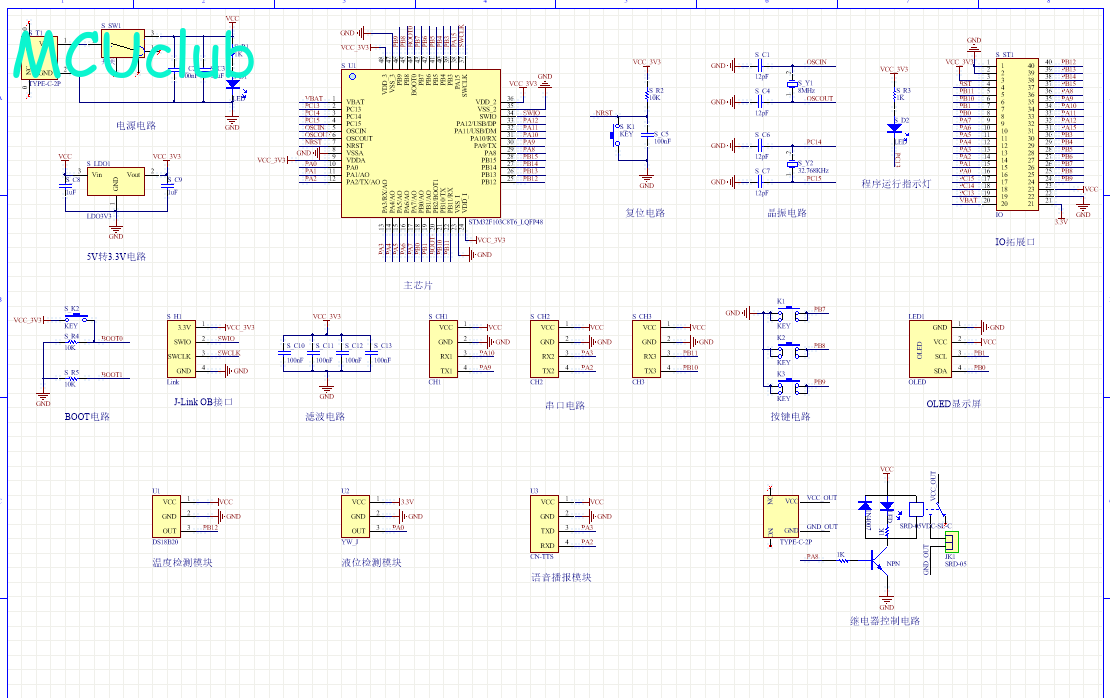Select the 语音播报模块 caption
Image resolution: width=1110 pixels, height=698 pixels.
pyautogui.click(x=561, y=578)
